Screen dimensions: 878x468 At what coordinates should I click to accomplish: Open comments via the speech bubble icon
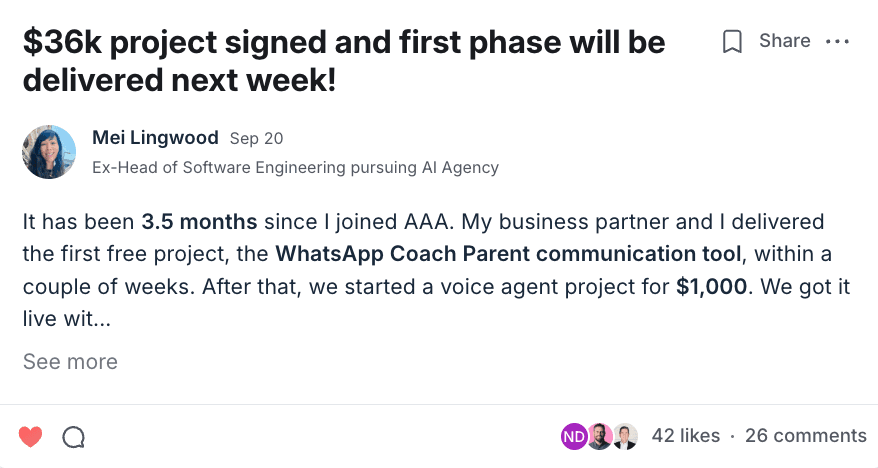click(x=73, y=436)
